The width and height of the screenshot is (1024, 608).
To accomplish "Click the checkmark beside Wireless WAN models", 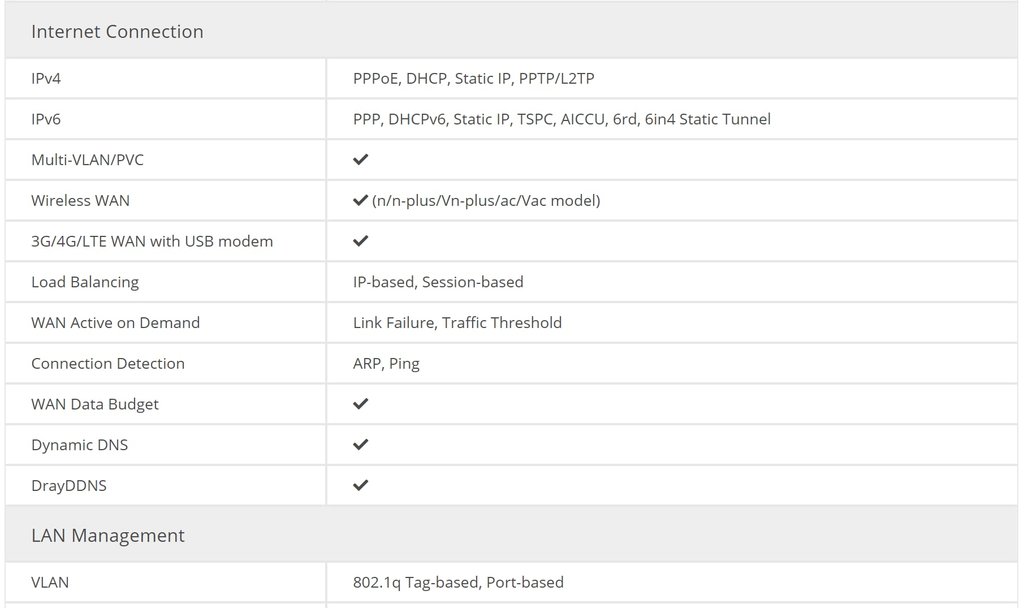I will (361, 201).
